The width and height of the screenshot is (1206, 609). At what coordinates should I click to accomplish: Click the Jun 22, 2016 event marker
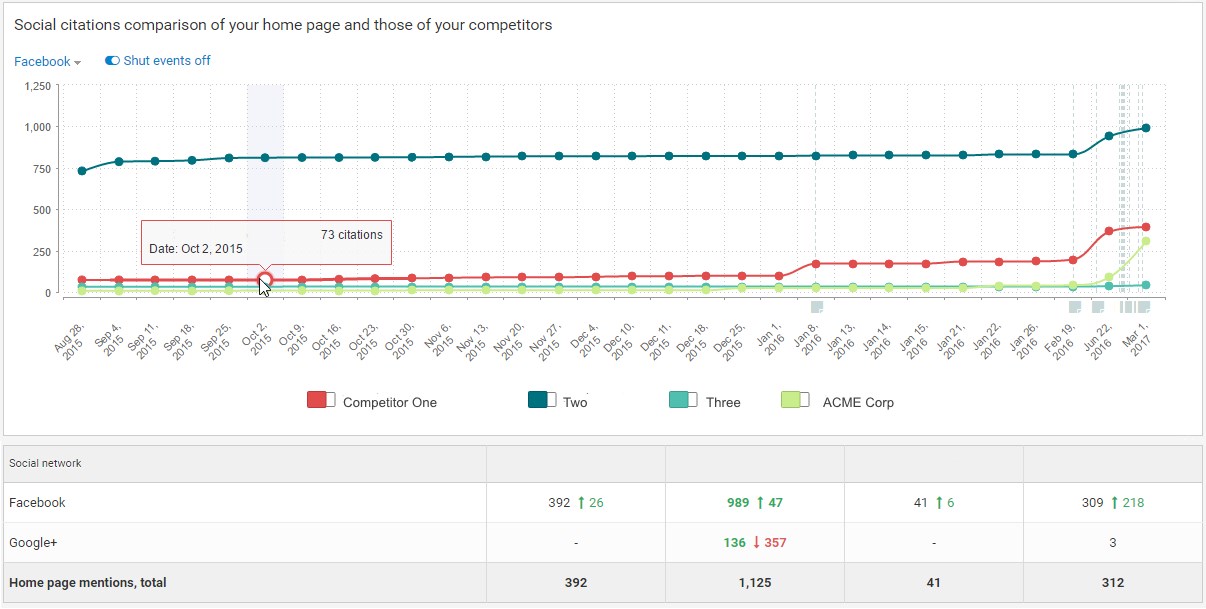1099,307
